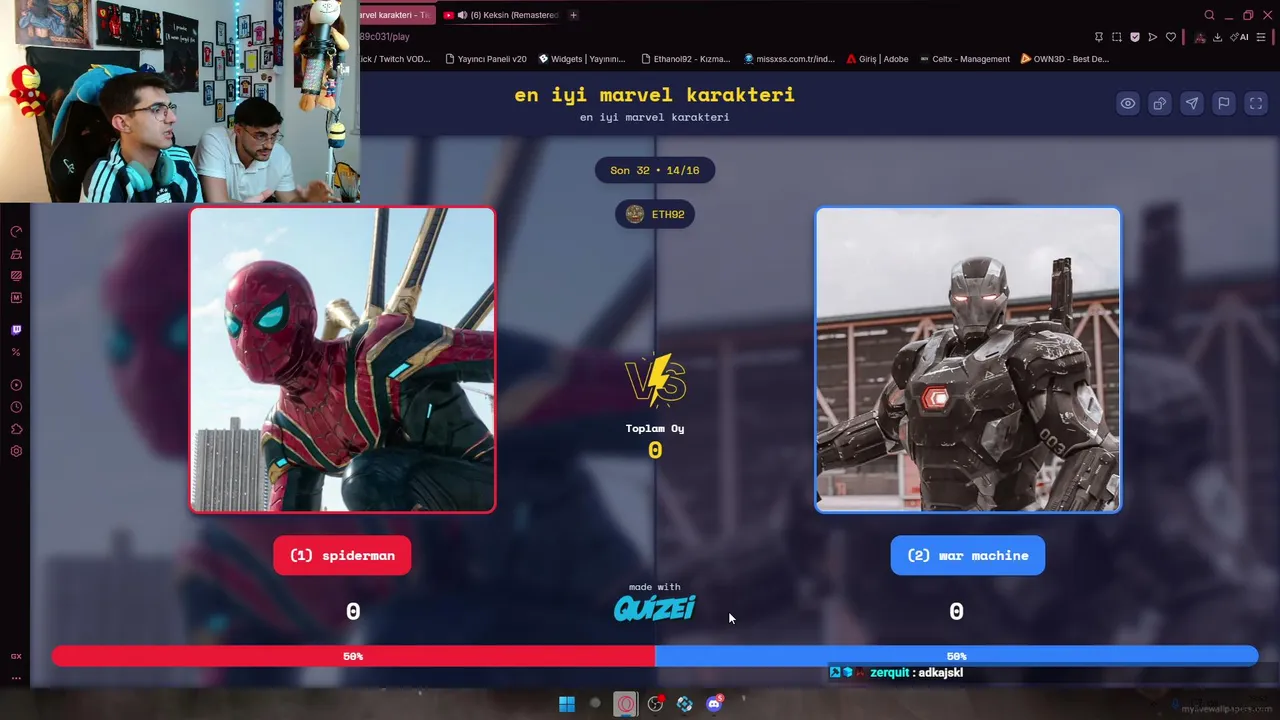Open the 'Widgets | Yayının...' bookmark
This screenshot has width=1280, height=720.
coord(582,59)
